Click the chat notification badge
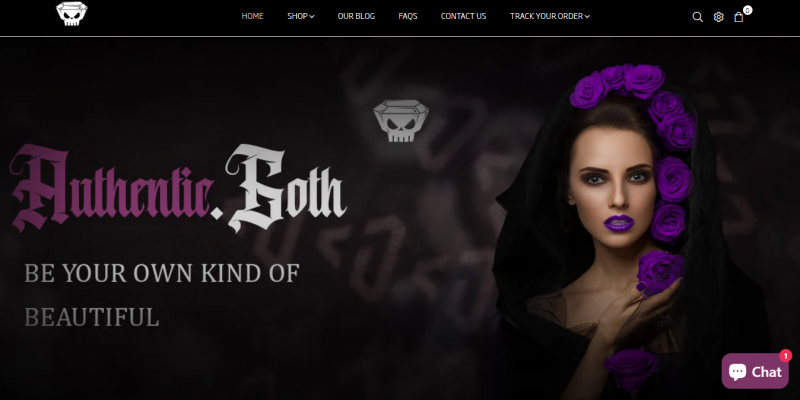 [786, 356]
